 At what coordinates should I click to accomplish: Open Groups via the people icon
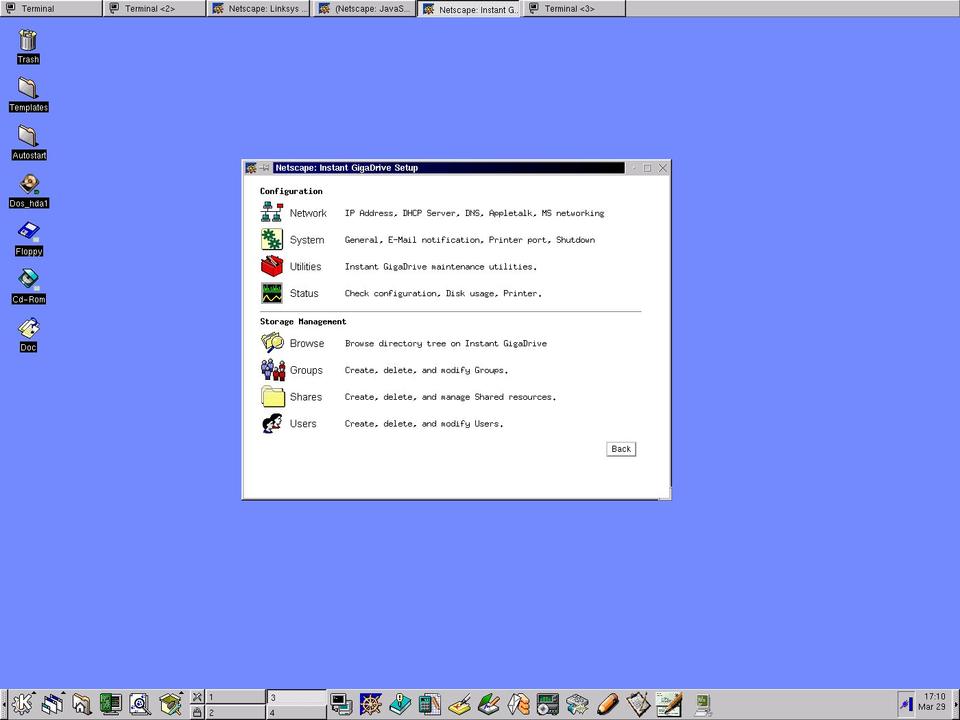point(272,370)
